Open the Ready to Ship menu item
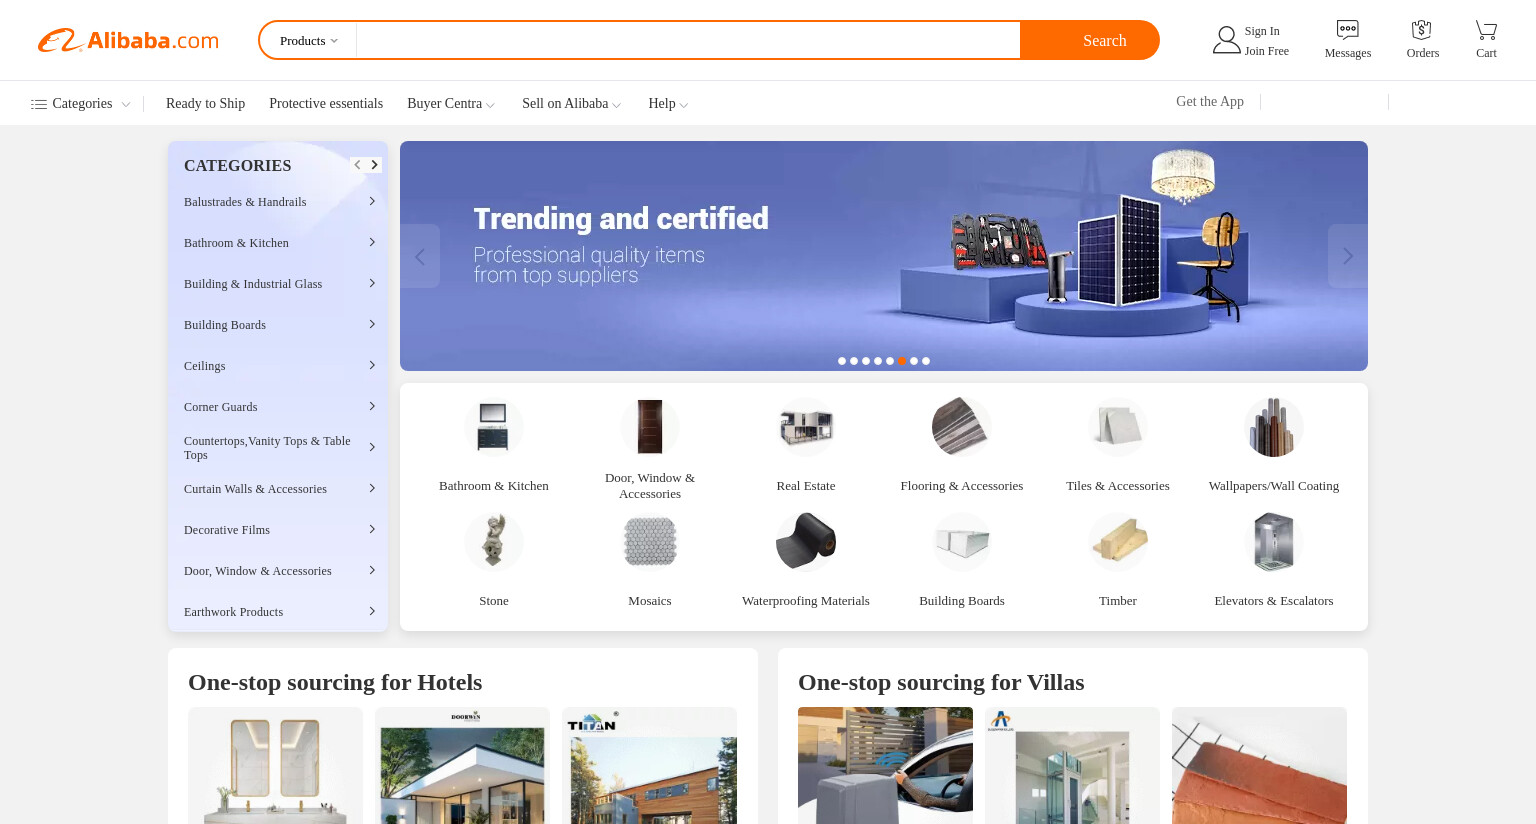The image size is (1536, 824). [x=205, y=104]
